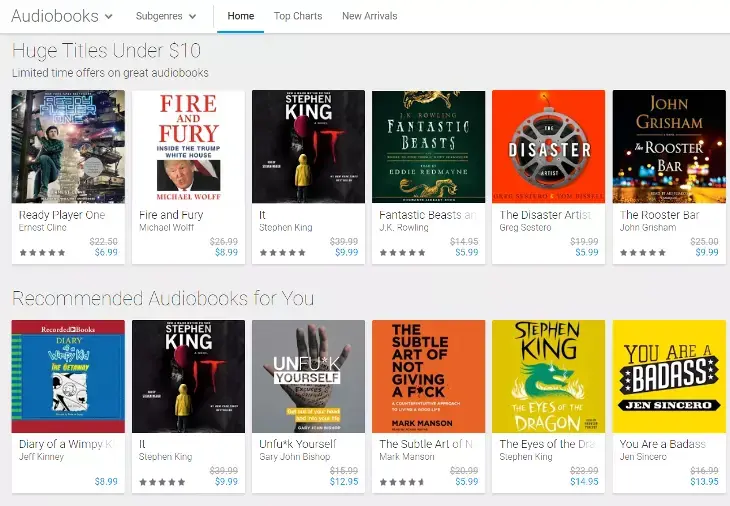This screenshot has width=730, height=506.
Task: Open Unfu*k Yourself cover thumbnail
Action: pyautogui.click(x=309, y=377)
